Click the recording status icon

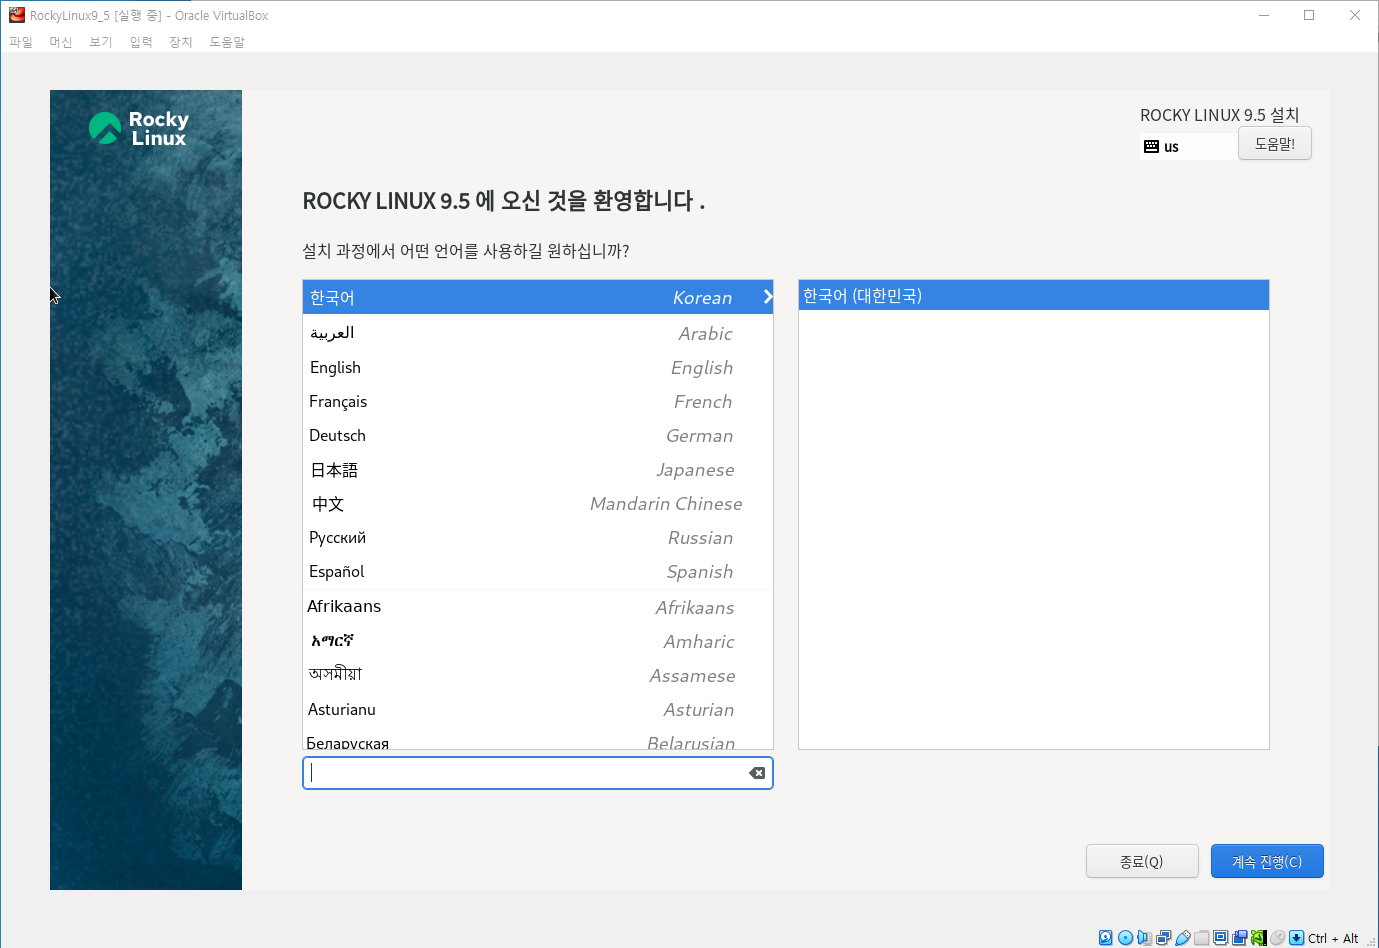tap(1240, 938)
